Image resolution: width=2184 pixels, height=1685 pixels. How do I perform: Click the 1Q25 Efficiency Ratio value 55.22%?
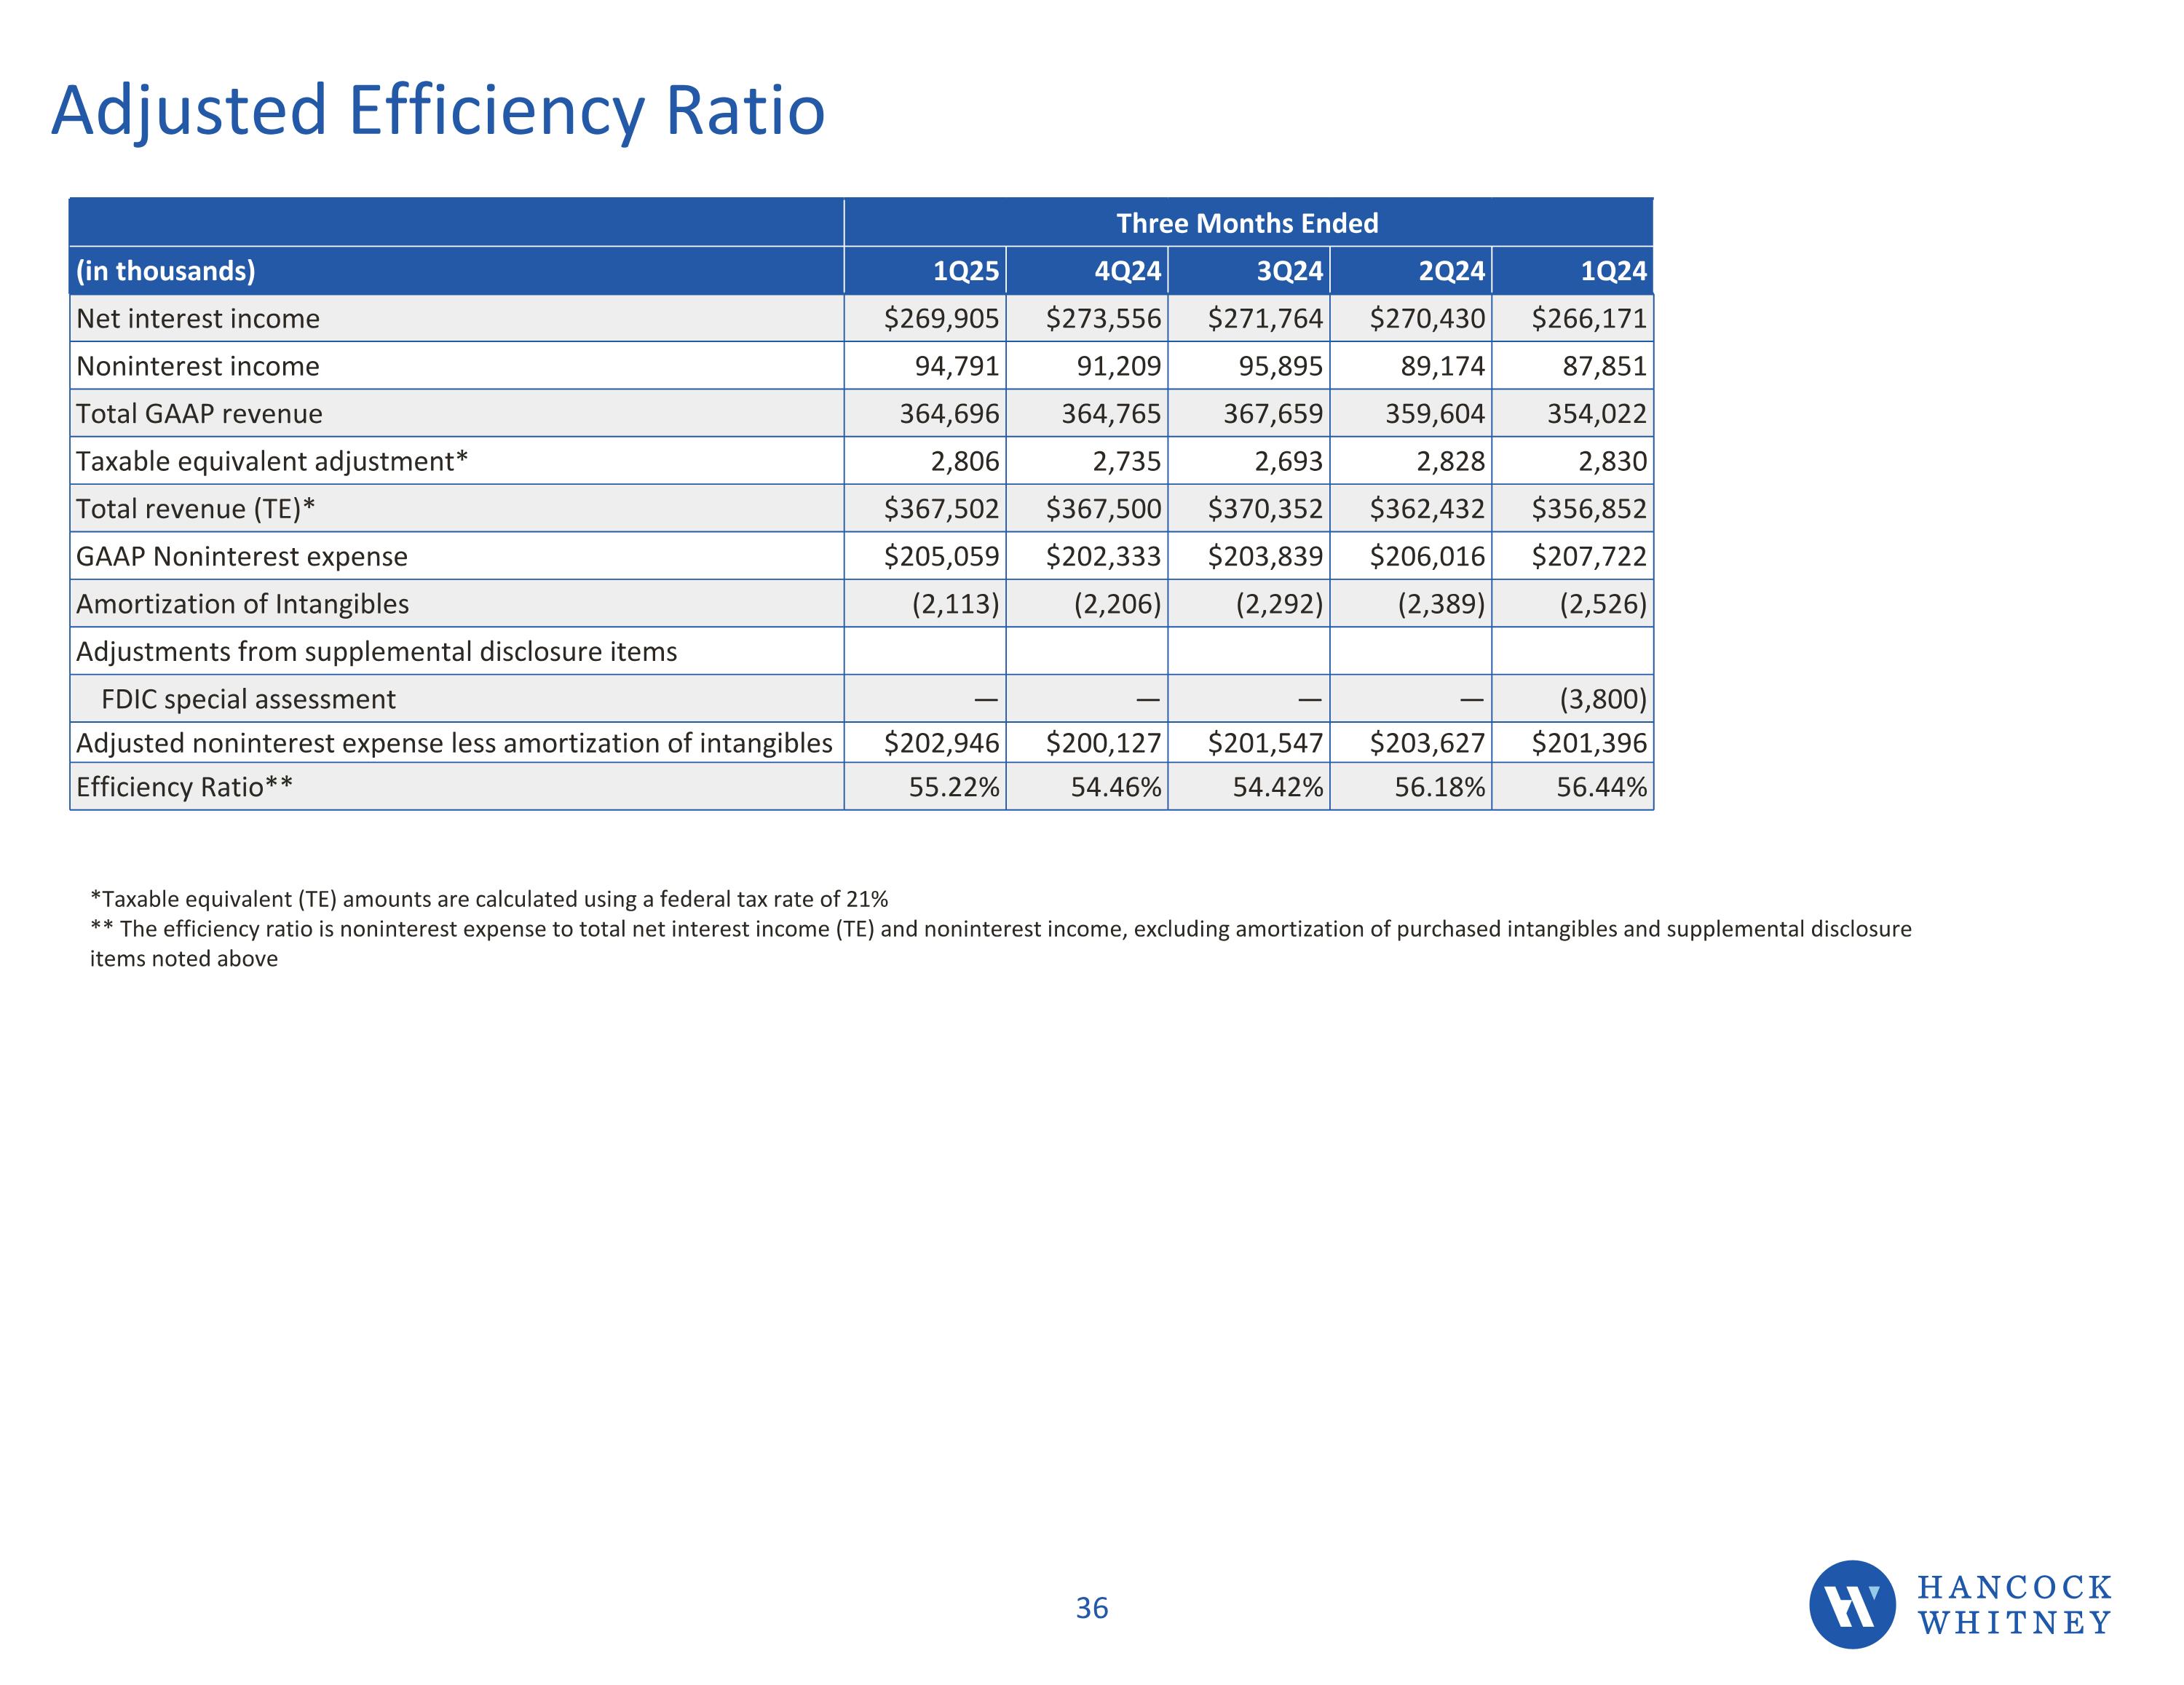point(953,788)
